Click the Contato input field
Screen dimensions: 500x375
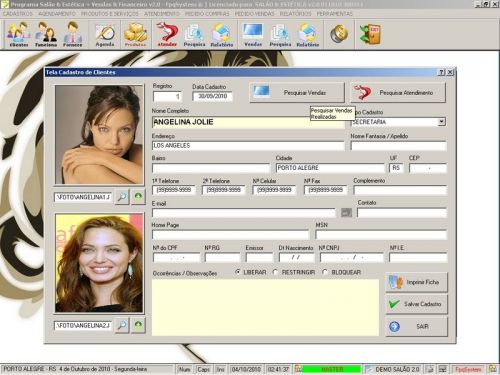(402, 212)
